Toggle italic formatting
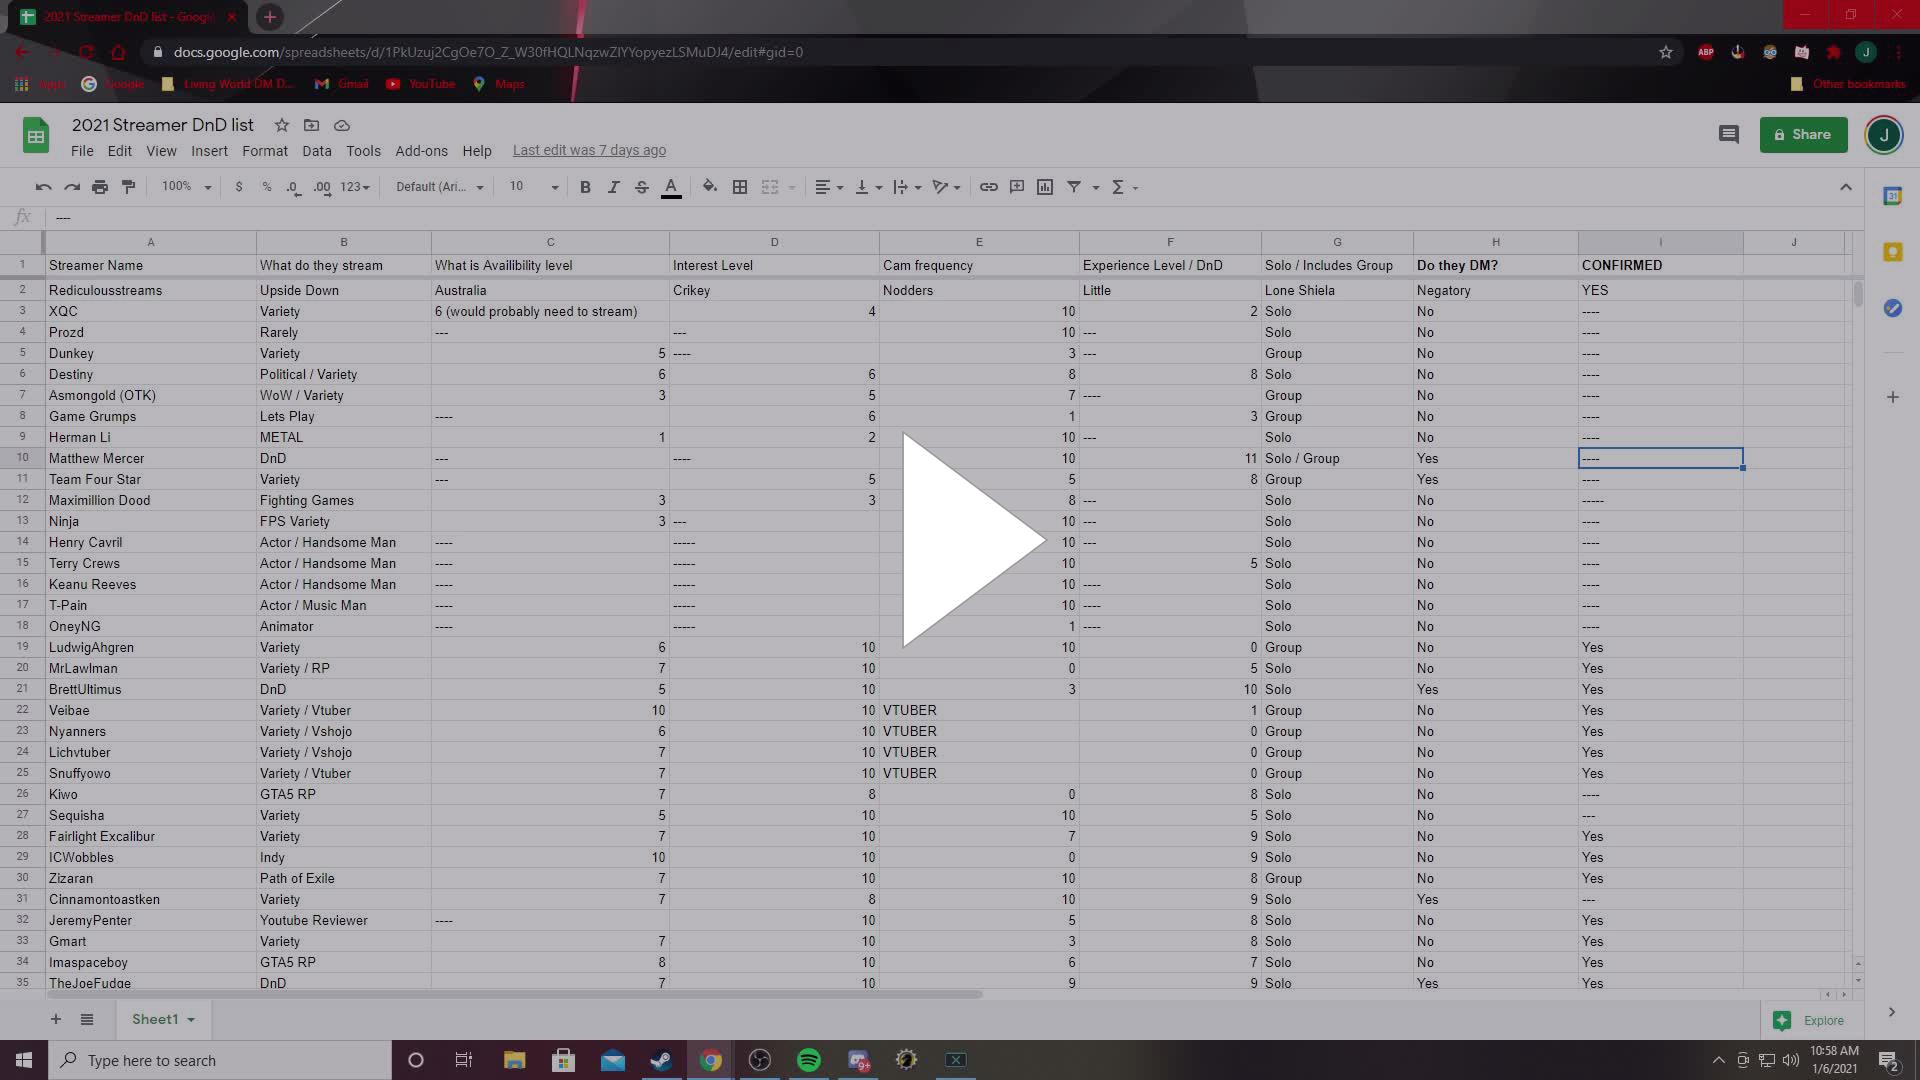 click(614, 187)
